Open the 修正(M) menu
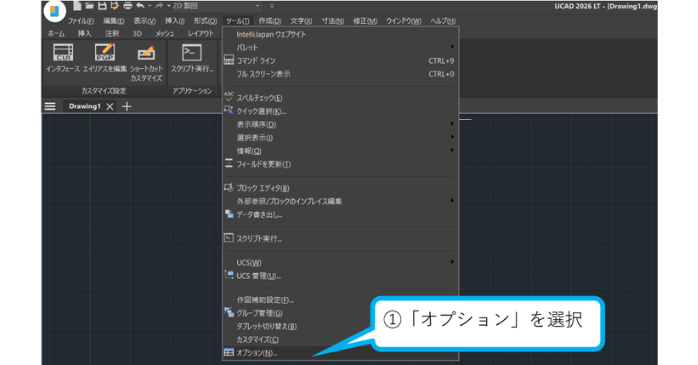698x365 pixels. pyautogui.click(x=365, y=21)
